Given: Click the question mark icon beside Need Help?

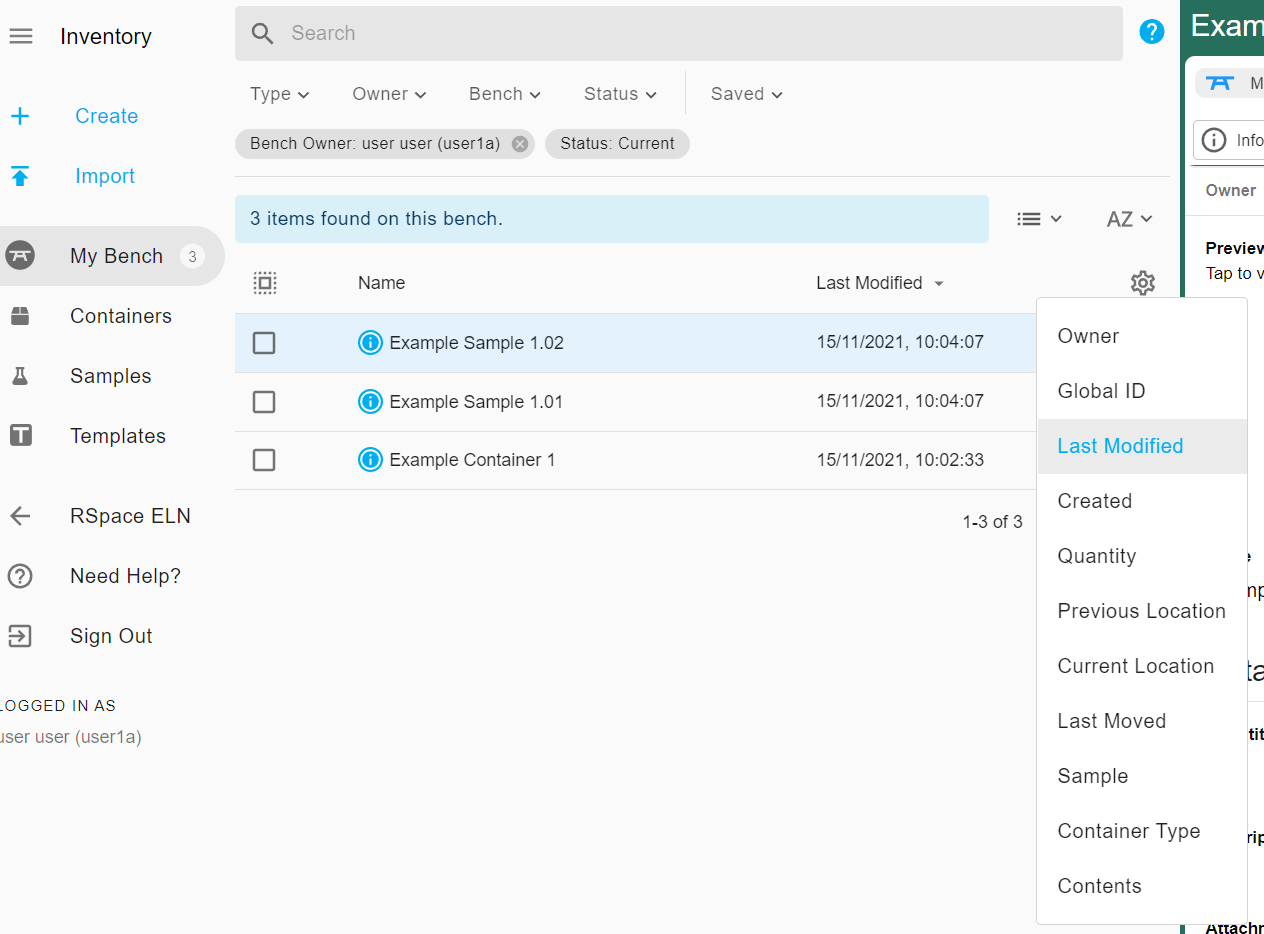Looking at the screenshot, I should 20,576.
